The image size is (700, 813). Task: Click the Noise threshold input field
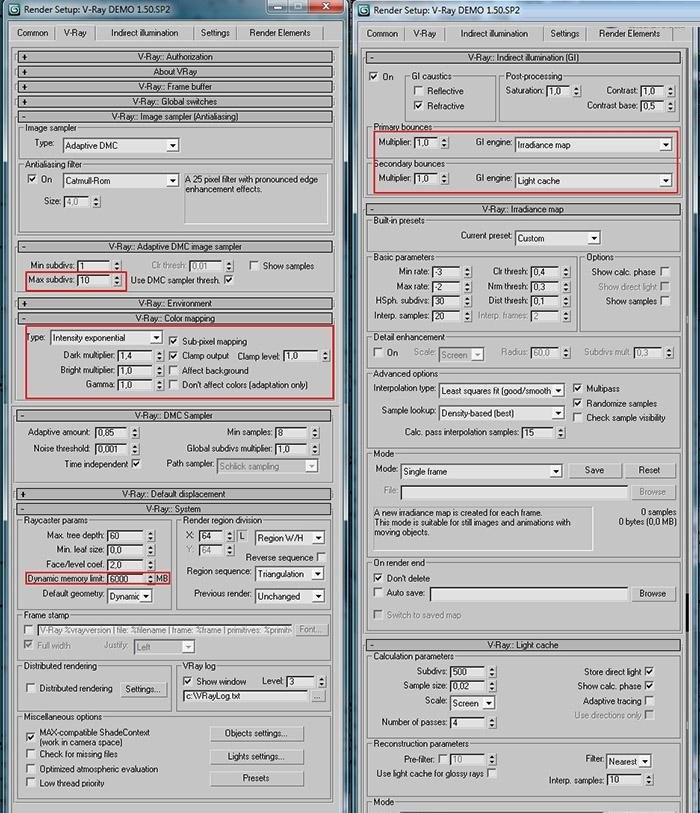111,449
